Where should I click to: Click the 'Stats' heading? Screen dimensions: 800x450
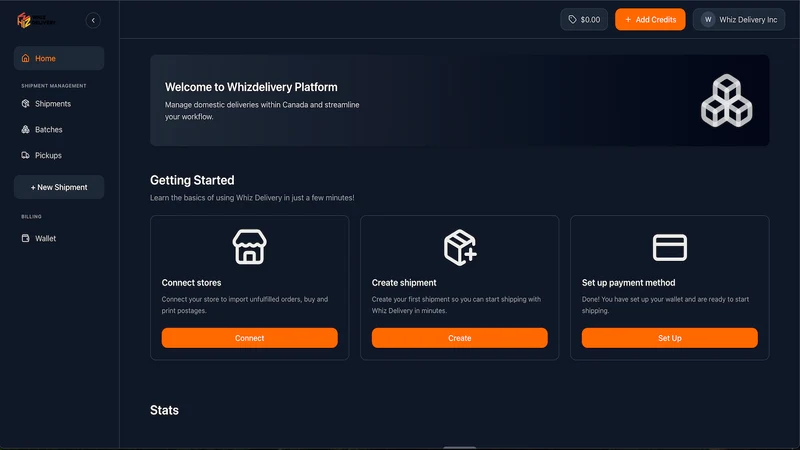point(164,410)
